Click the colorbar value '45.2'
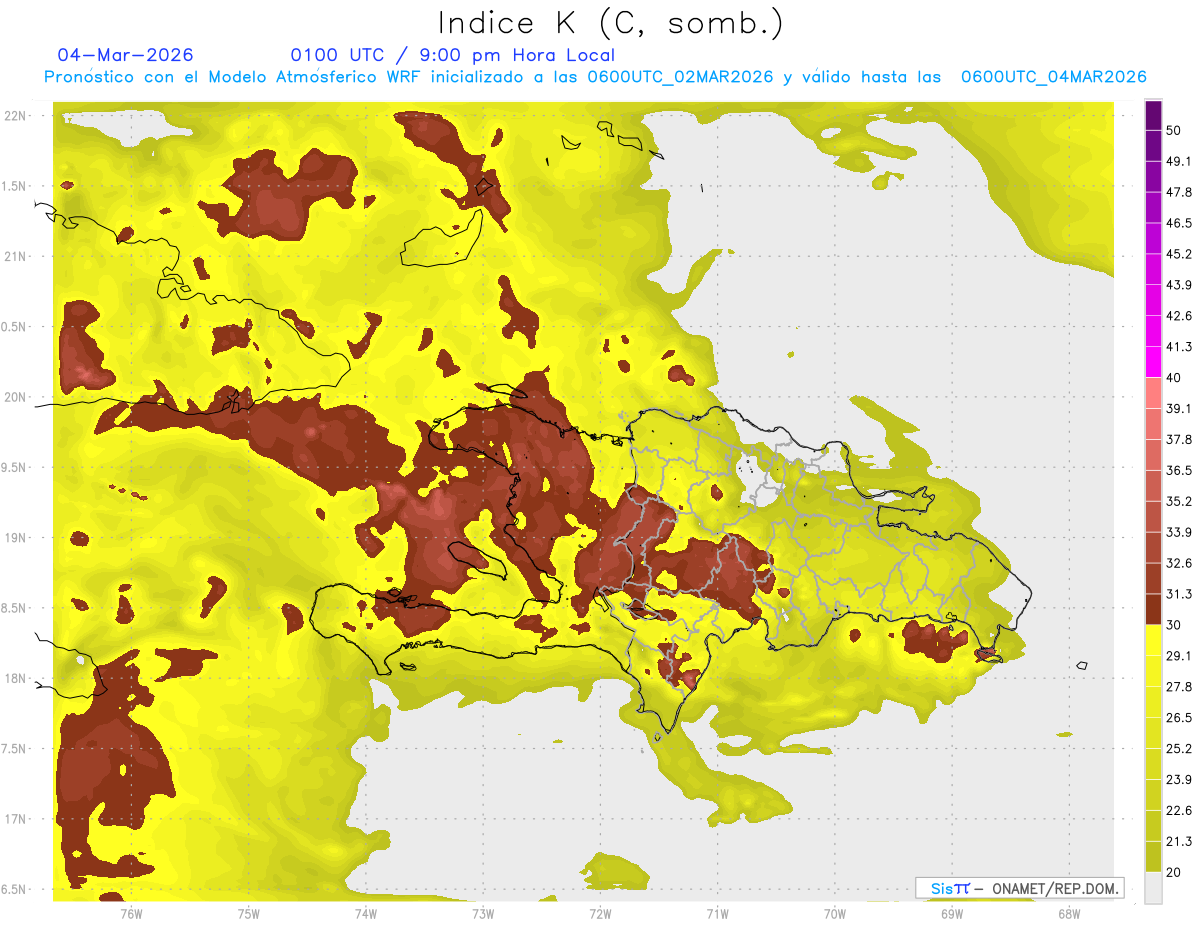 point(1179,254)
